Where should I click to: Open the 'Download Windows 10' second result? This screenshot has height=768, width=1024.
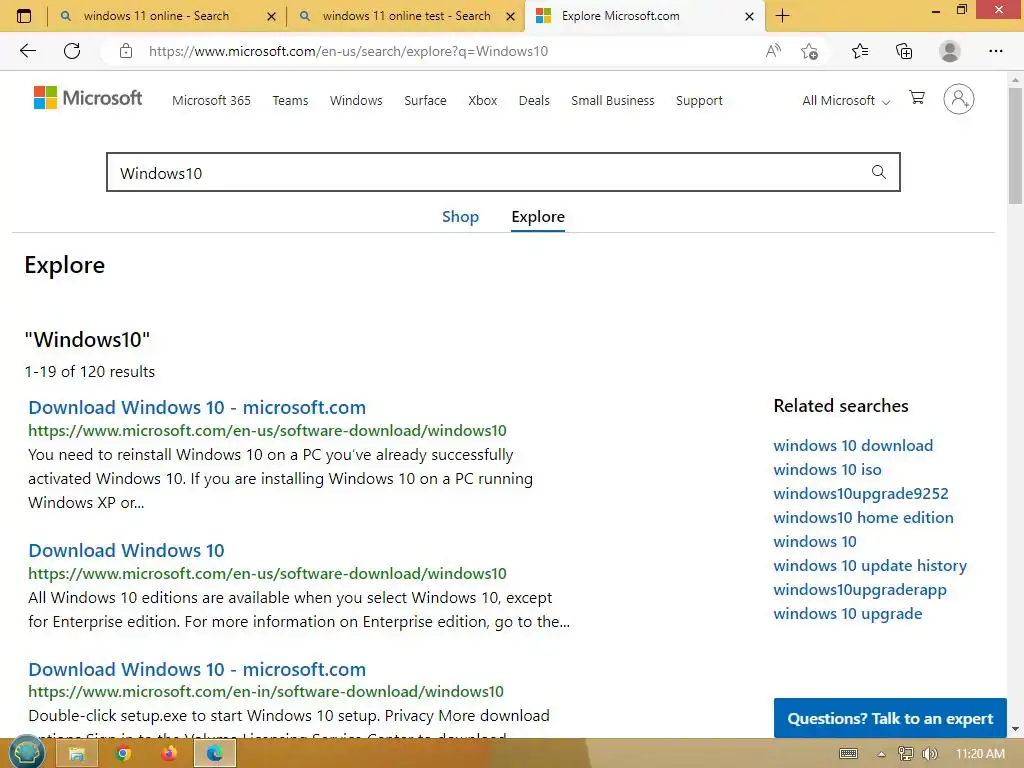(x=126, y=551)
